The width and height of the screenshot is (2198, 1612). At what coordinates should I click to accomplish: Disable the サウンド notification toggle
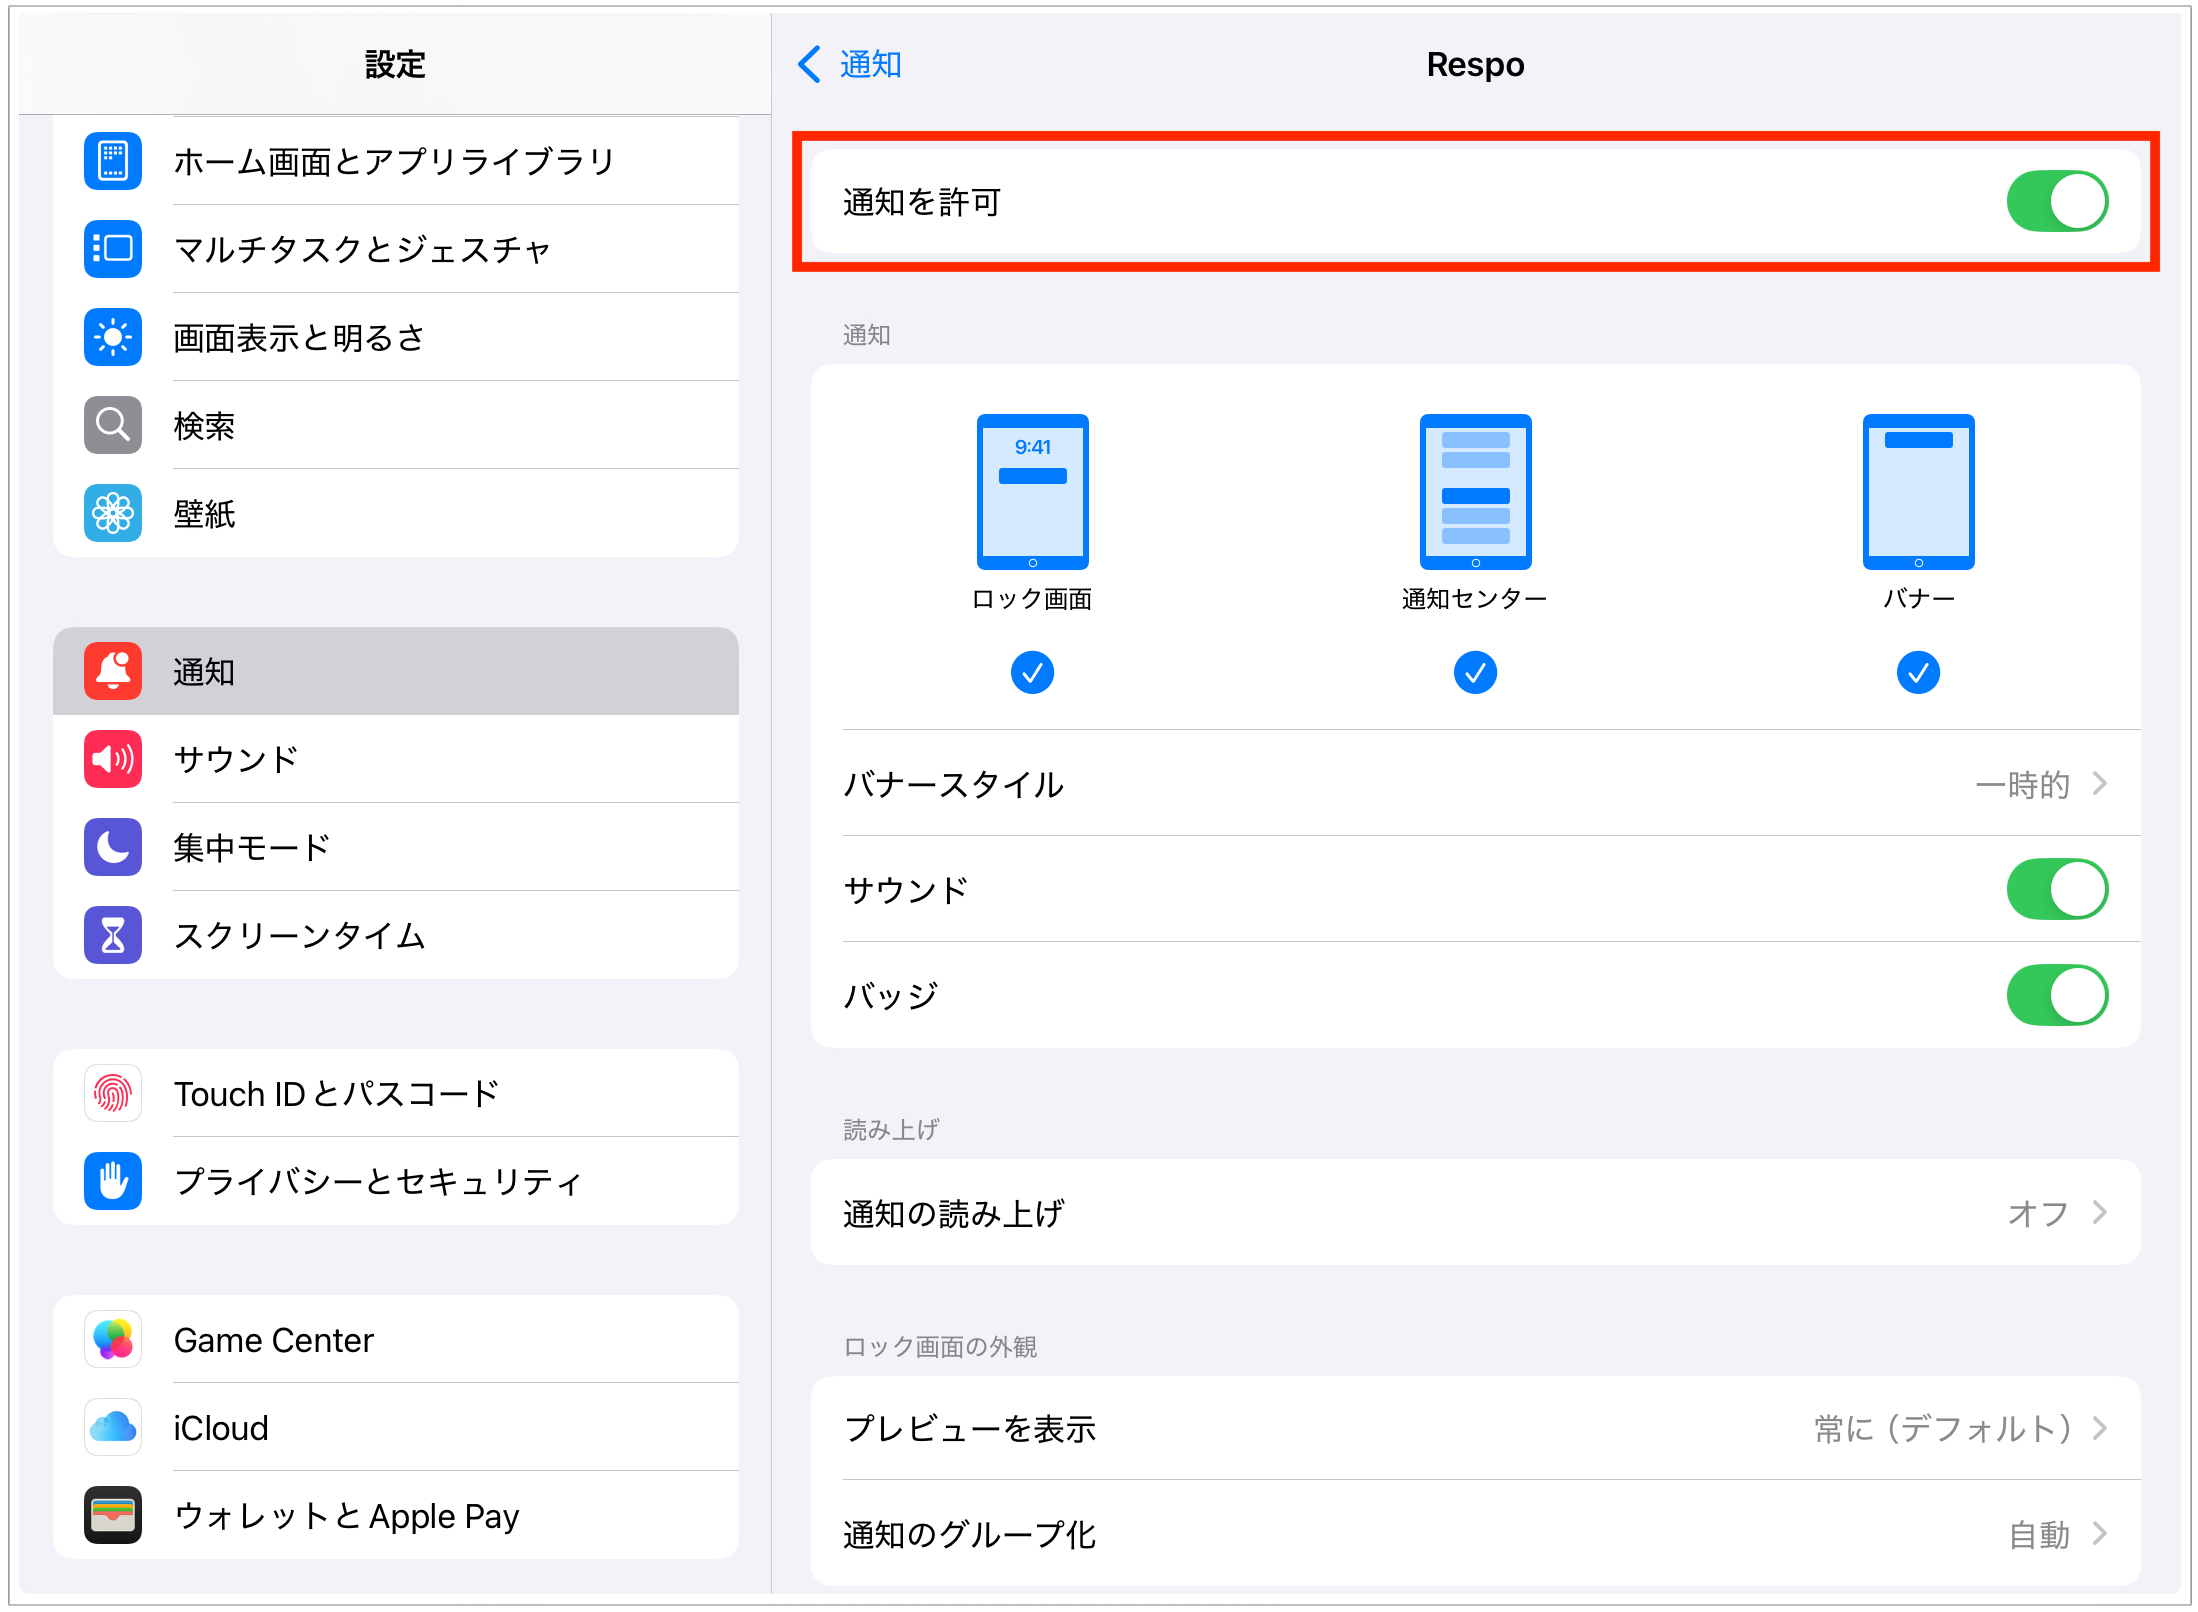click(x=2056, y=889)
